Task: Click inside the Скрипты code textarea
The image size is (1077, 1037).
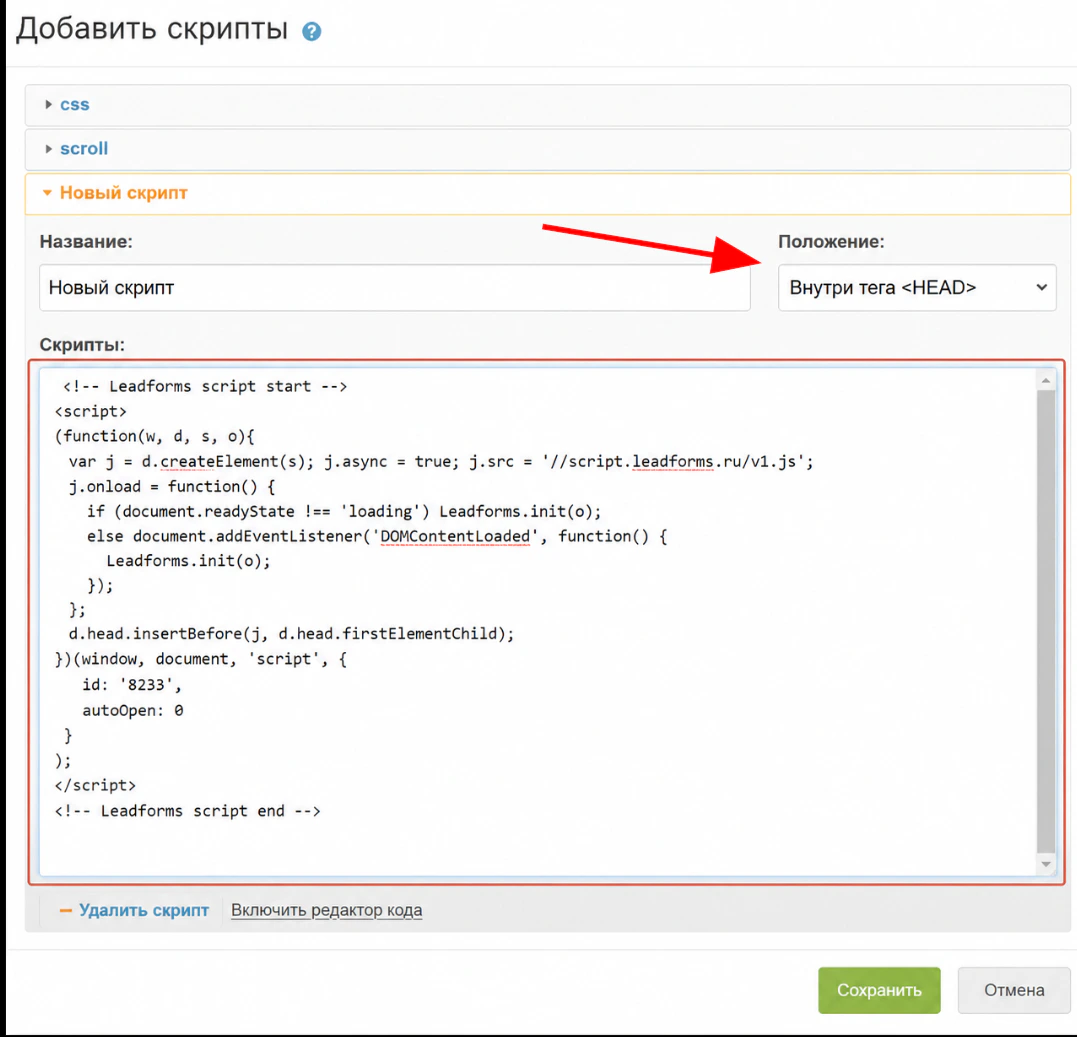Action: 538,622
